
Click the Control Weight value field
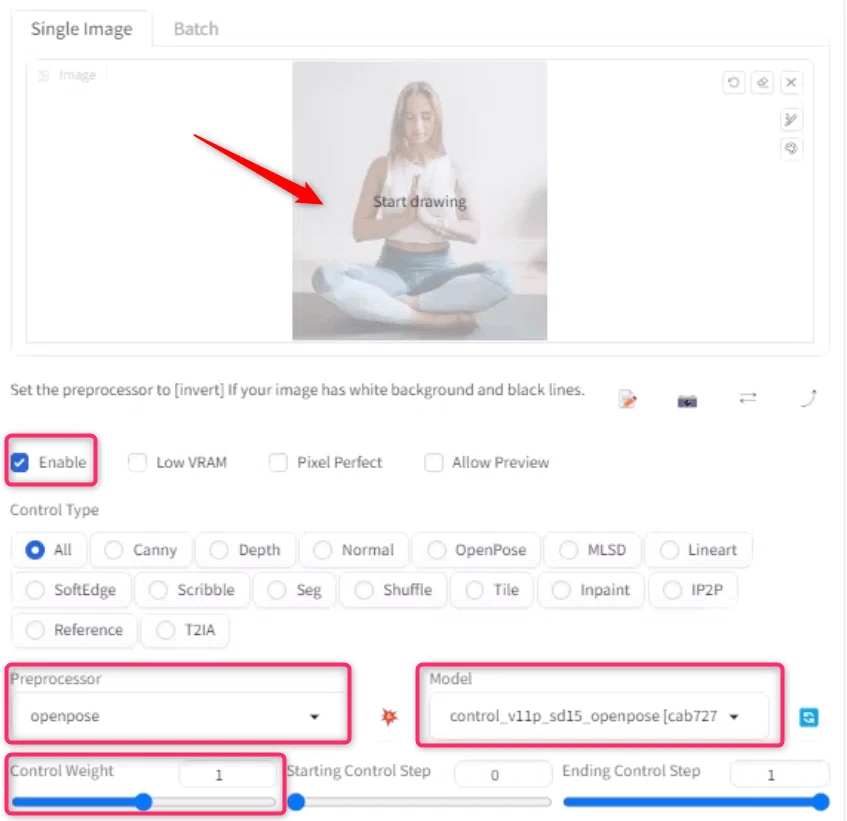[227, 775]
